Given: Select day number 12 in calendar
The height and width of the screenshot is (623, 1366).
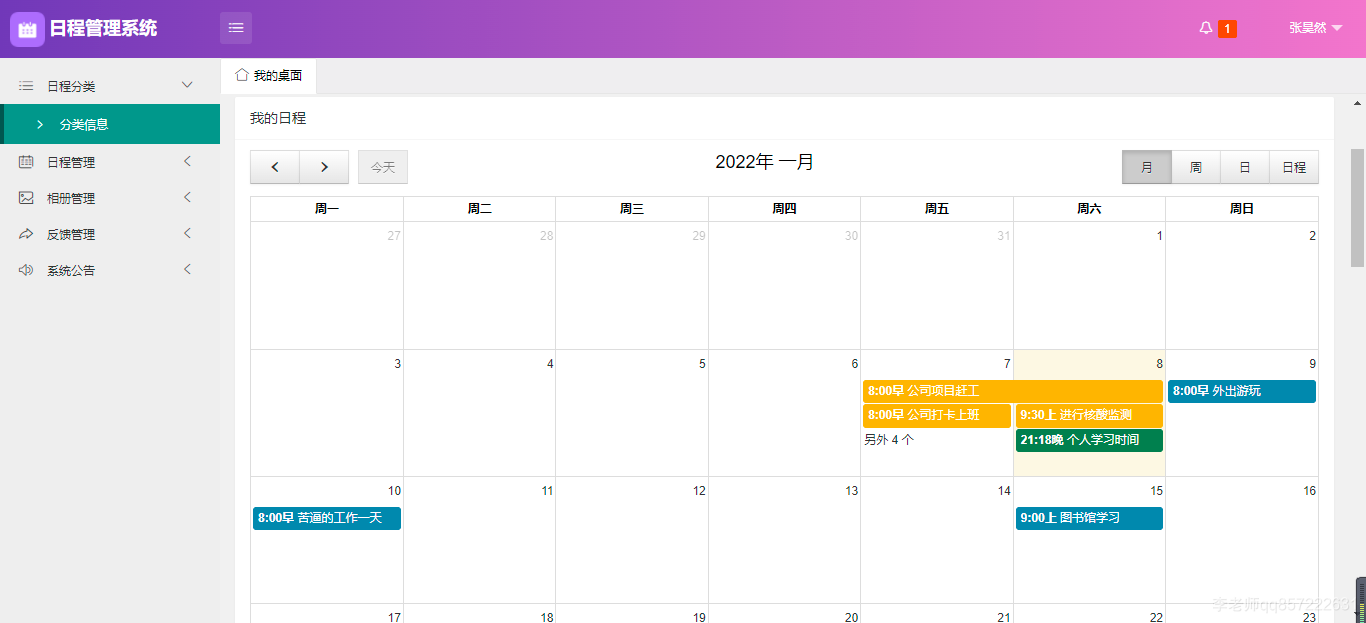Looking at the screenshot, I should pyautogui.click(x=699, y=491).
